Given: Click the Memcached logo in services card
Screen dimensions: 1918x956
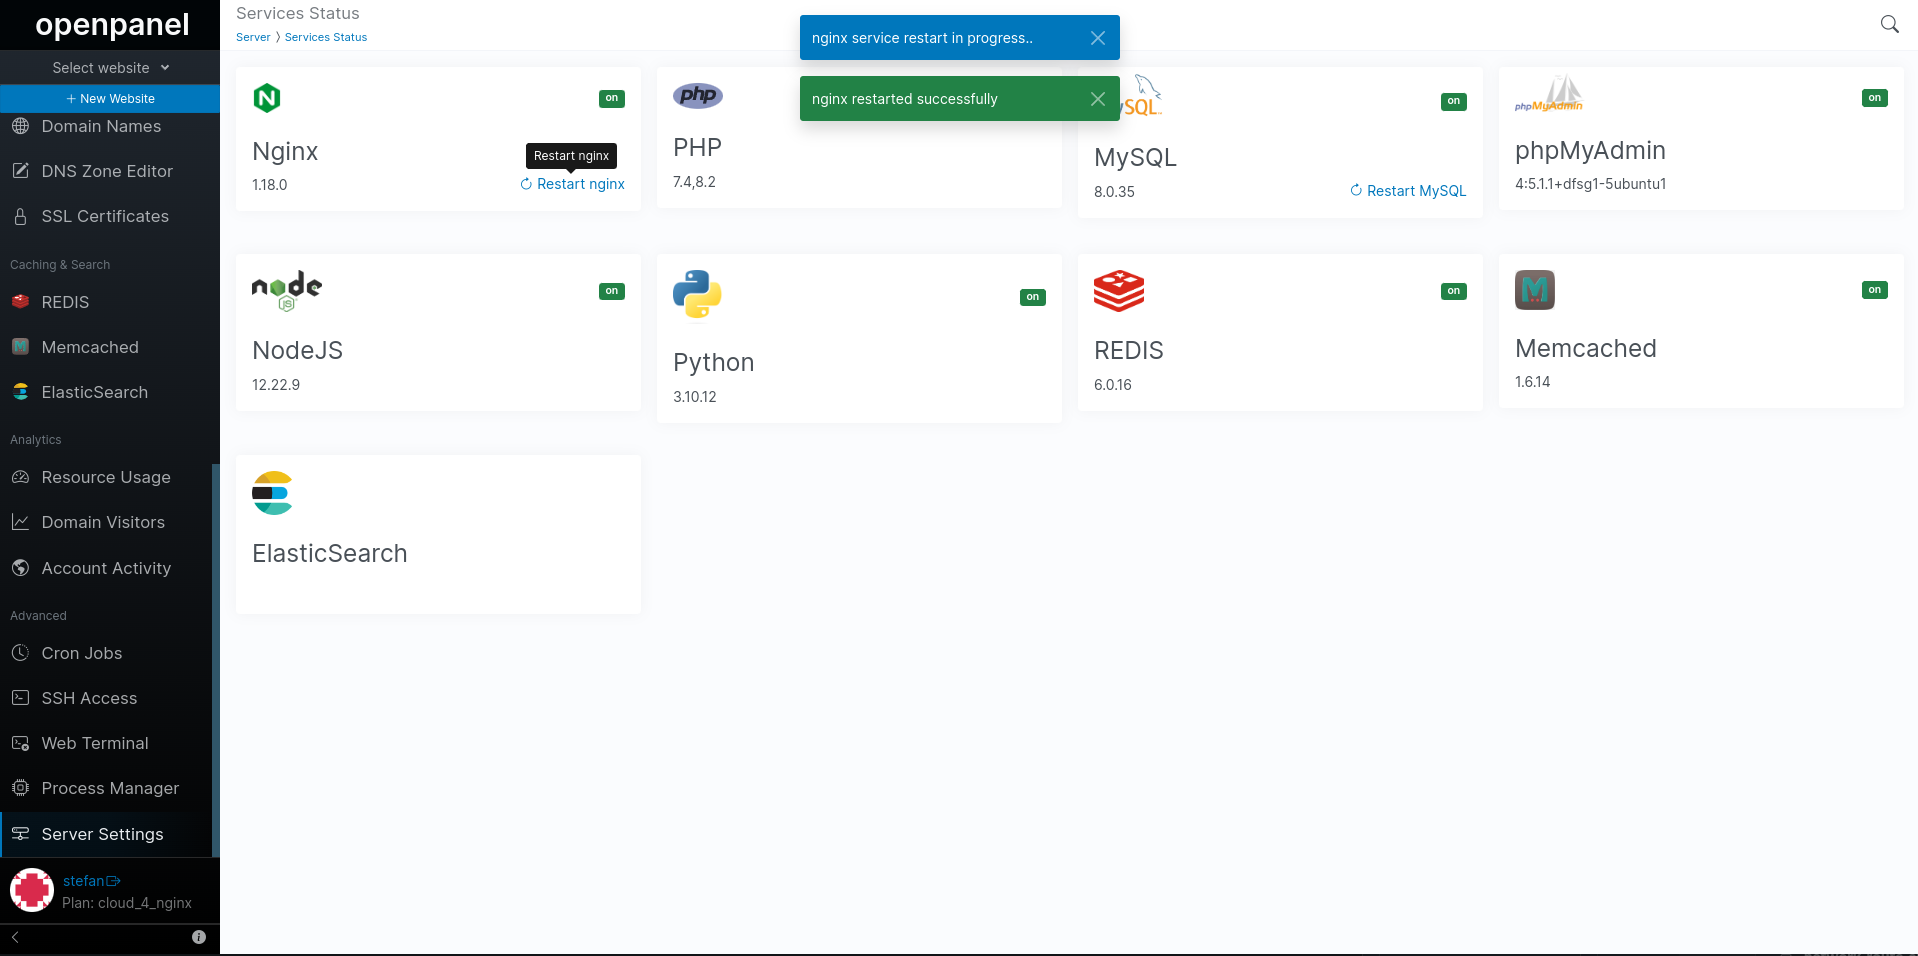Looking at the screenshot, I should [1535, 290].
